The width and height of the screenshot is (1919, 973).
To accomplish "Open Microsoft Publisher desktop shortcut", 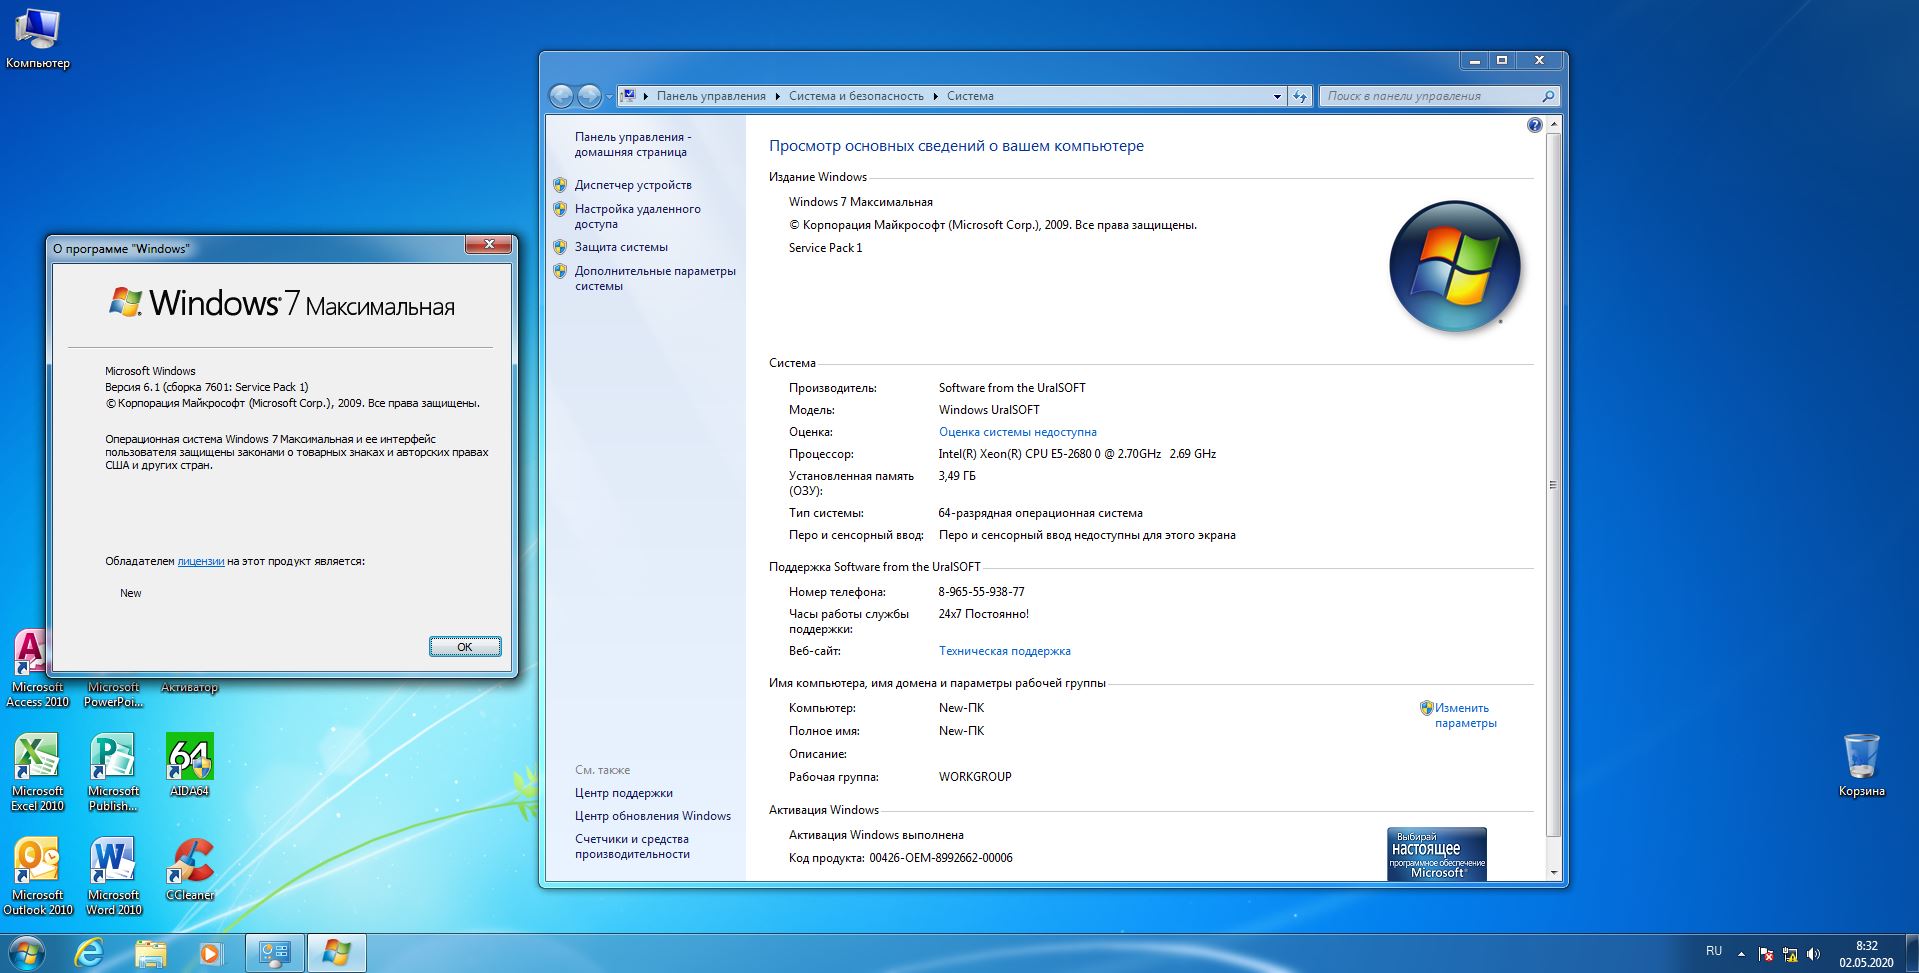I will pyautogui.click(x=113, y=772).
